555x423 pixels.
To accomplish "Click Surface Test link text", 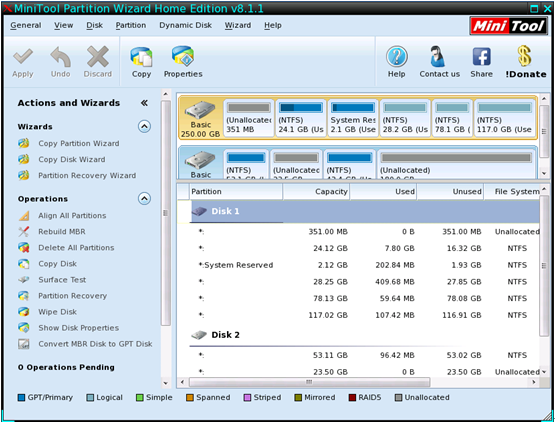I will 62,280.
